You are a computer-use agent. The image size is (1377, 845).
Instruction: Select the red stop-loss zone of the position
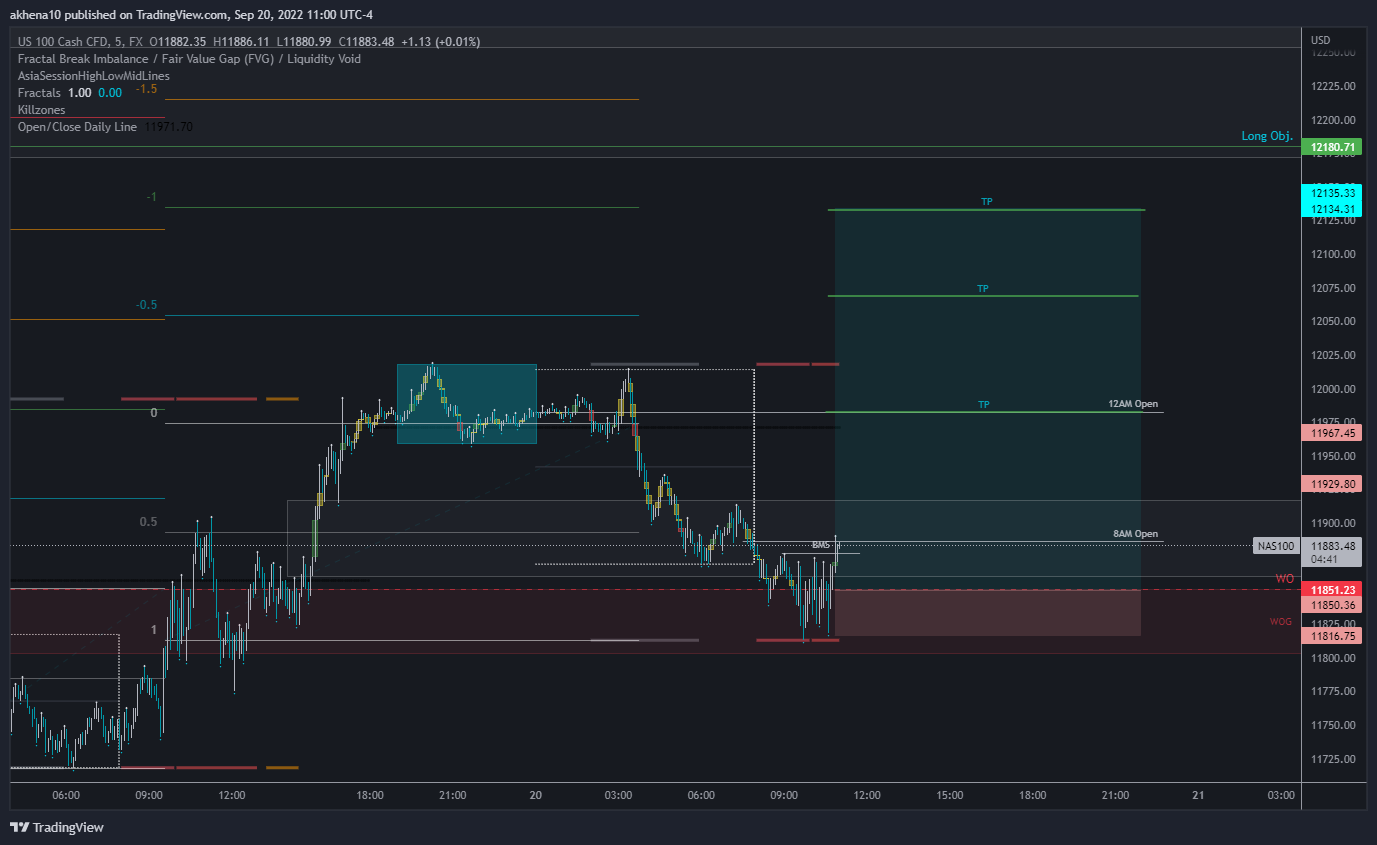(x=988, y=613)
